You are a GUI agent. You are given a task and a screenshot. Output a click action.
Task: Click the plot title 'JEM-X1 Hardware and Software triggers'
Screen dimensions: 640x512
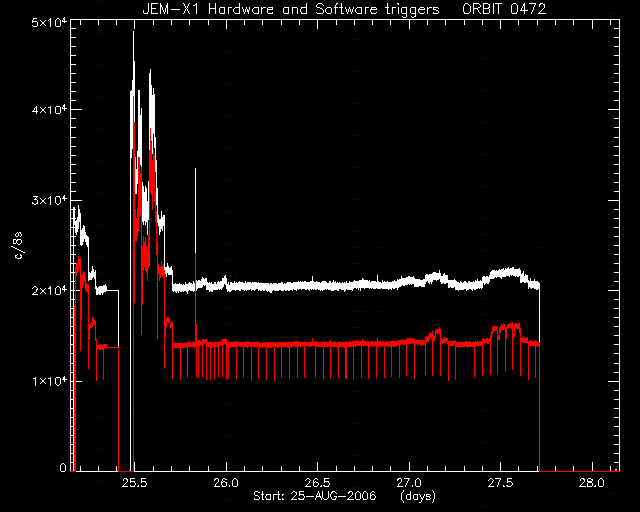pyautogui.click(x=291, y=9)
